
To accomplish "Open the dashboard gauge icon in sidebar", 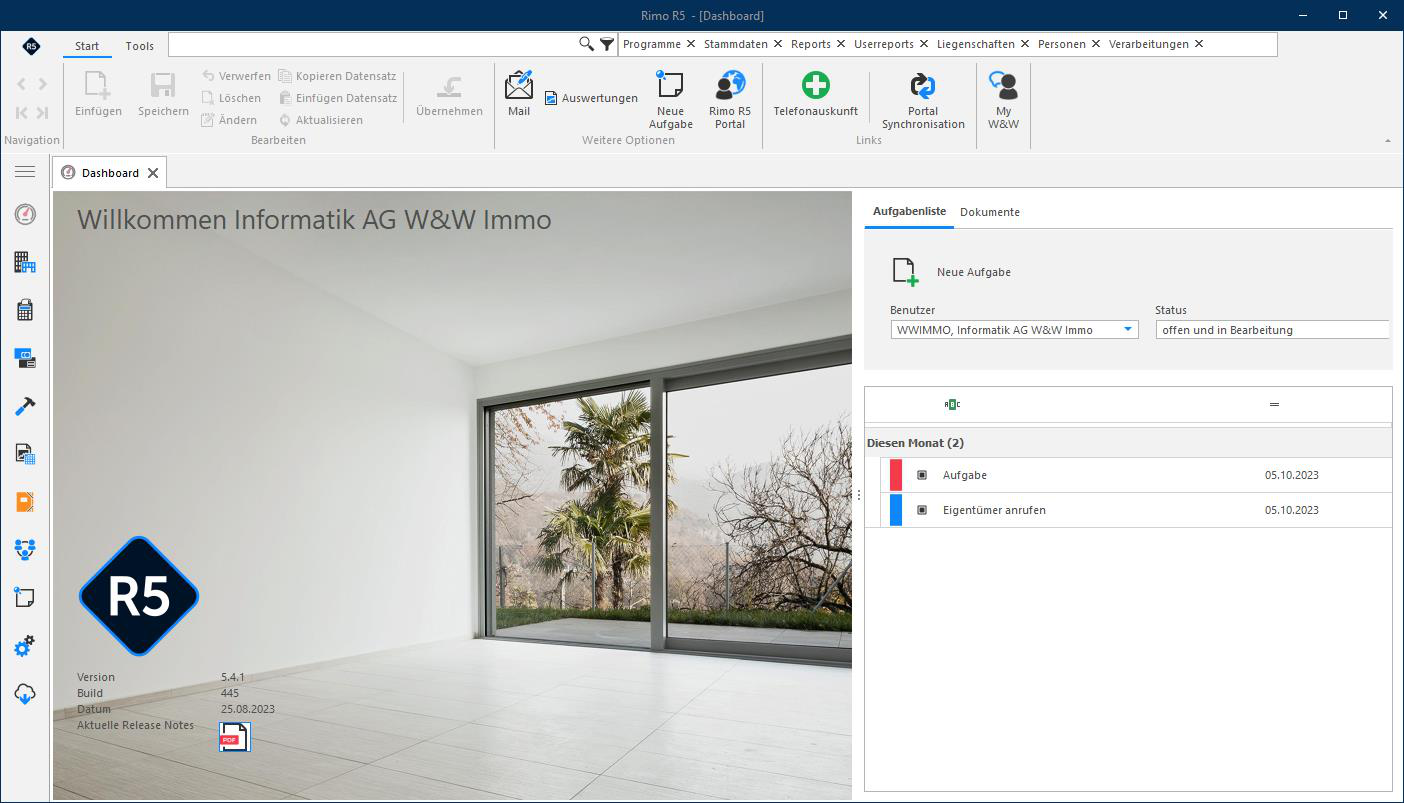I will coord(25,214).
